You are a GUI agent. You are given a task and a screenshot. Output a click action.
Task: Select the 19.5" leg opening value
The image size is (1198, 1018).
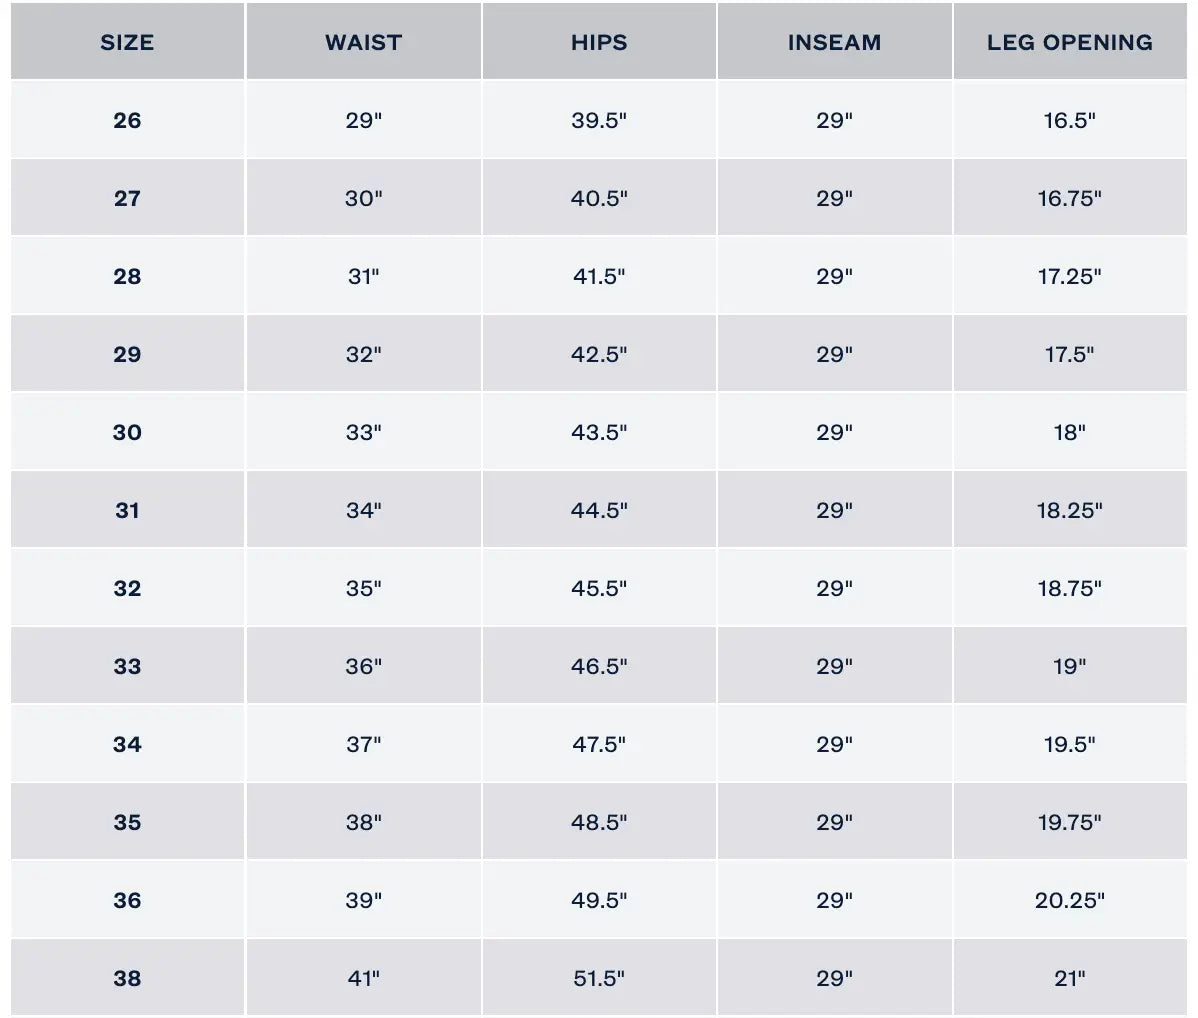click(1069, 744)
